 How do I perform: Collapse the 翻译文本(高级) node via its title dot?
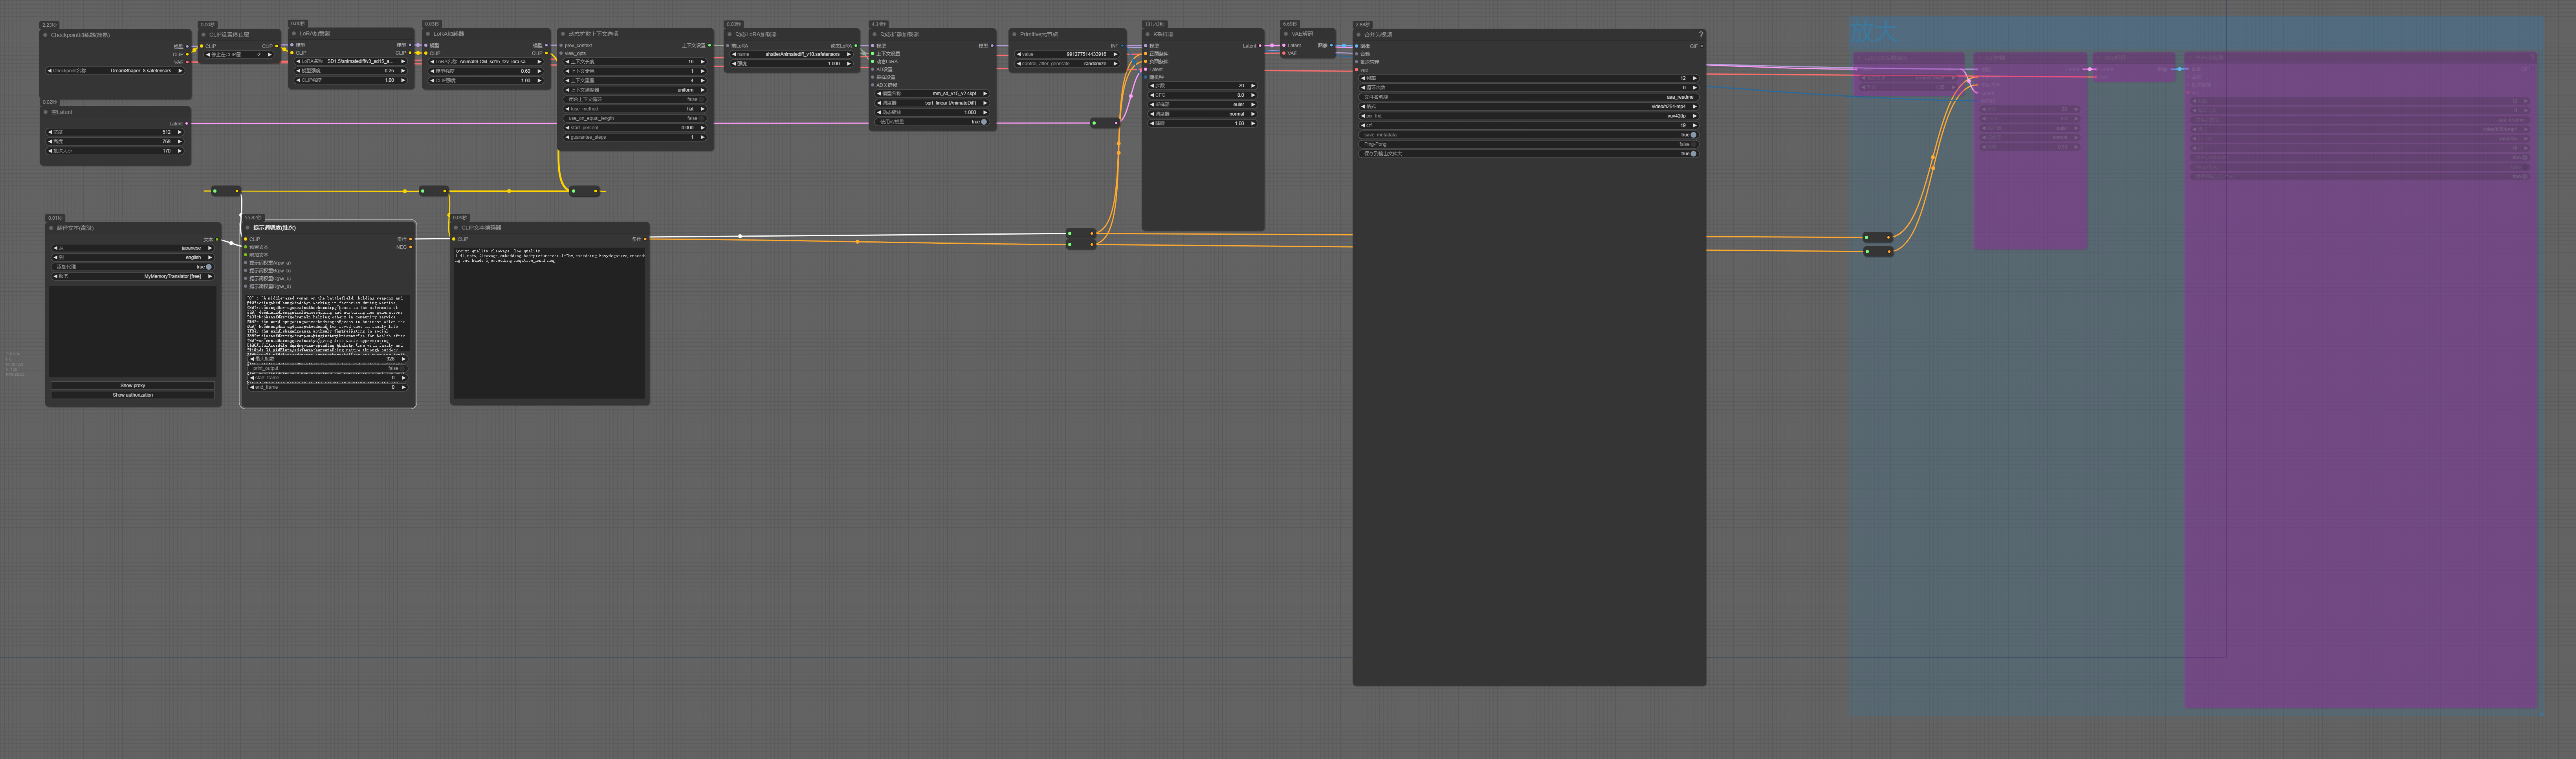(x=51, y=228)
